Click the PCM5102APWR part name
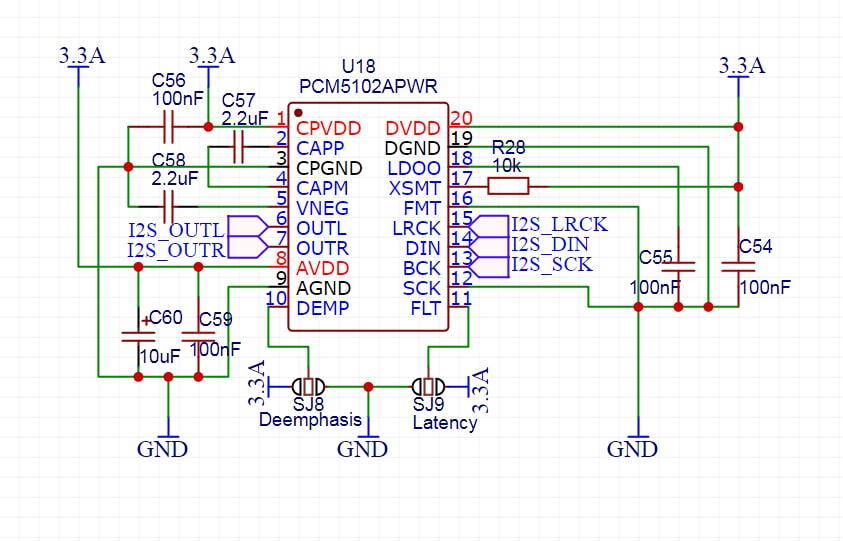The width and height of the screenshot is (843, 541). [368, 87]
